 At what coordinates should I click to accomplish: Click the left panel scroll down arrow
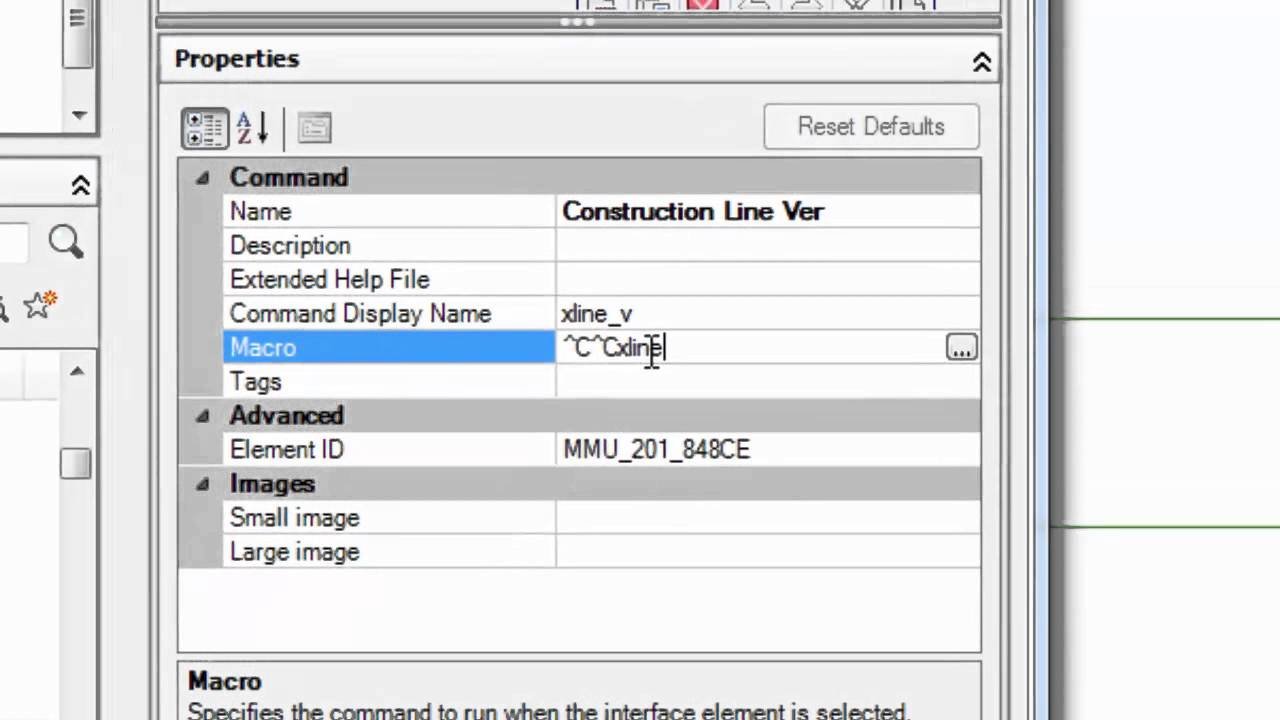[x=78, y=115]
